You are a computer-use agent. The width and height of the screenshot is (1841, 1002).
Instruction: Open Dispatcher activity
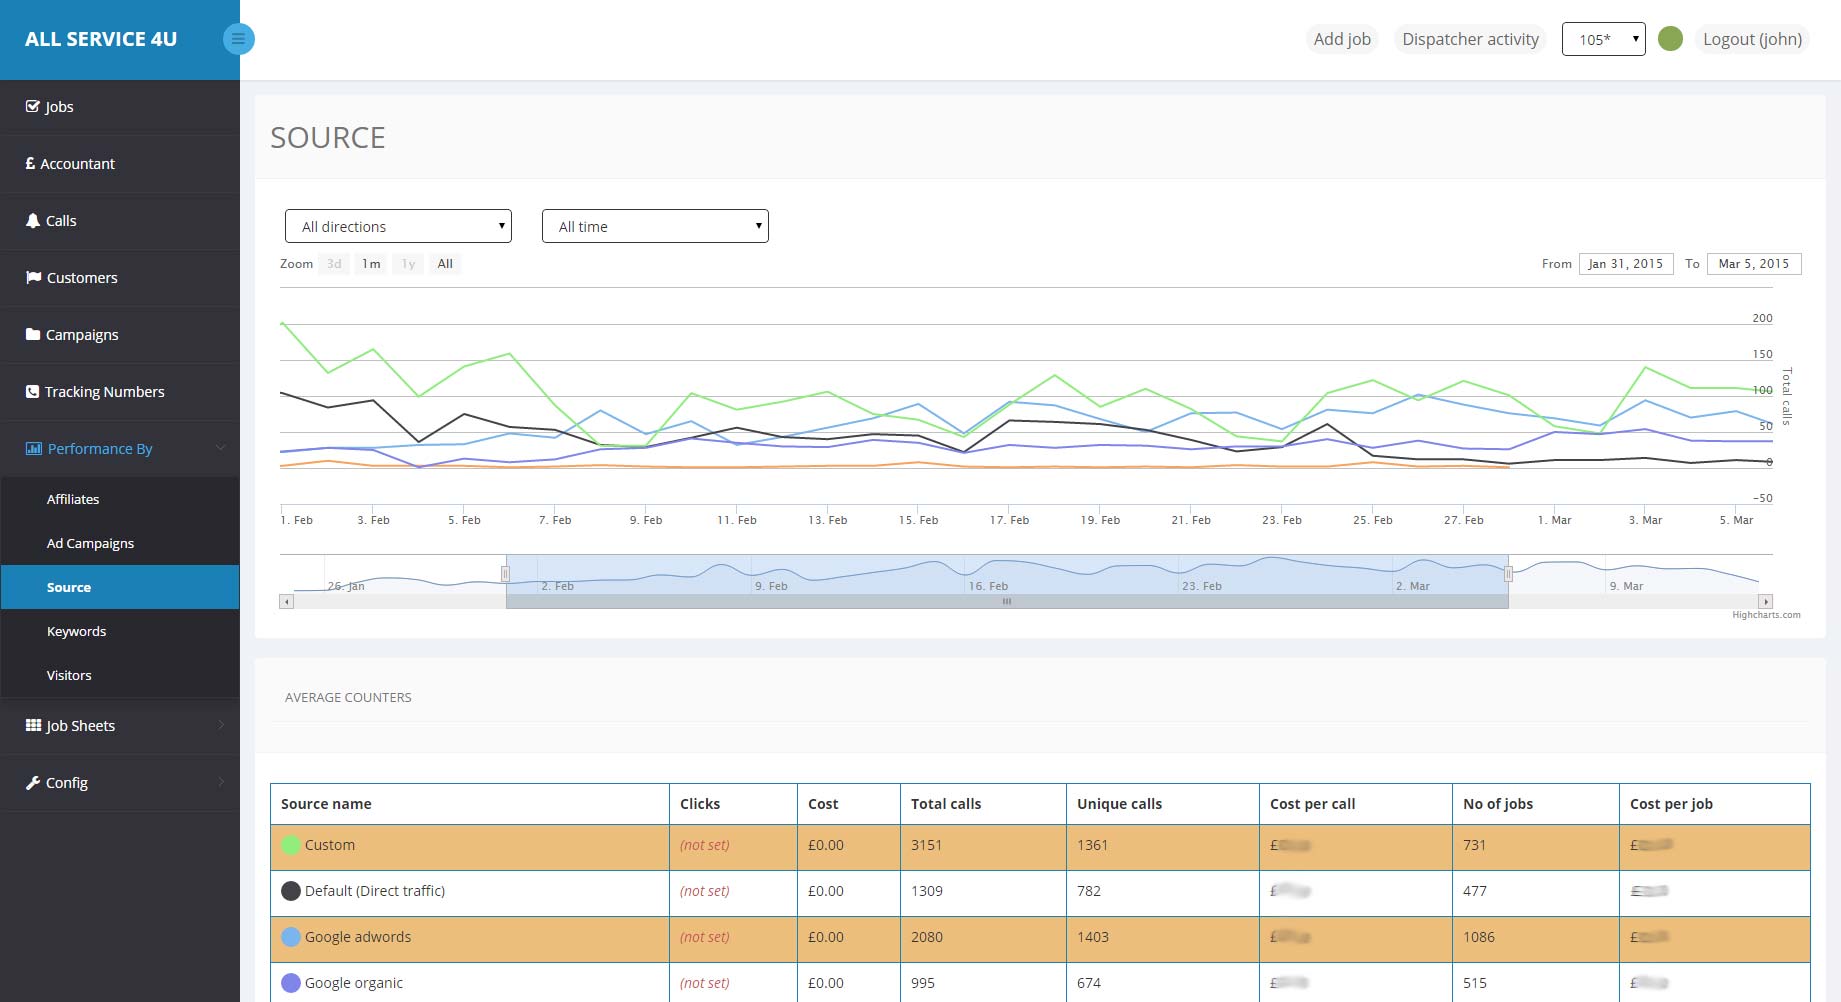point(1470,39)
